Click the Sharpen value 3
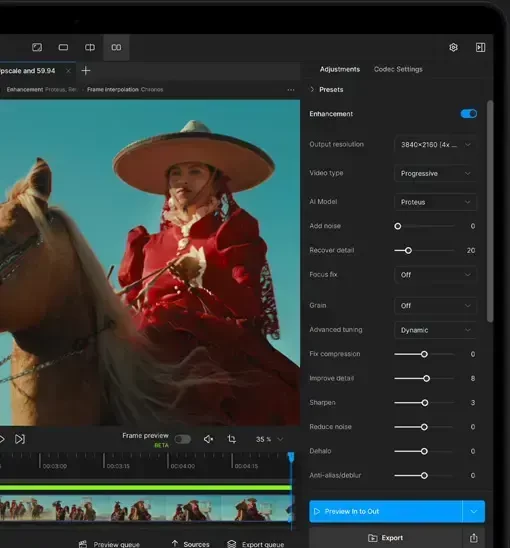The width and height of the screenshot is (510, 548). point(473,403)
